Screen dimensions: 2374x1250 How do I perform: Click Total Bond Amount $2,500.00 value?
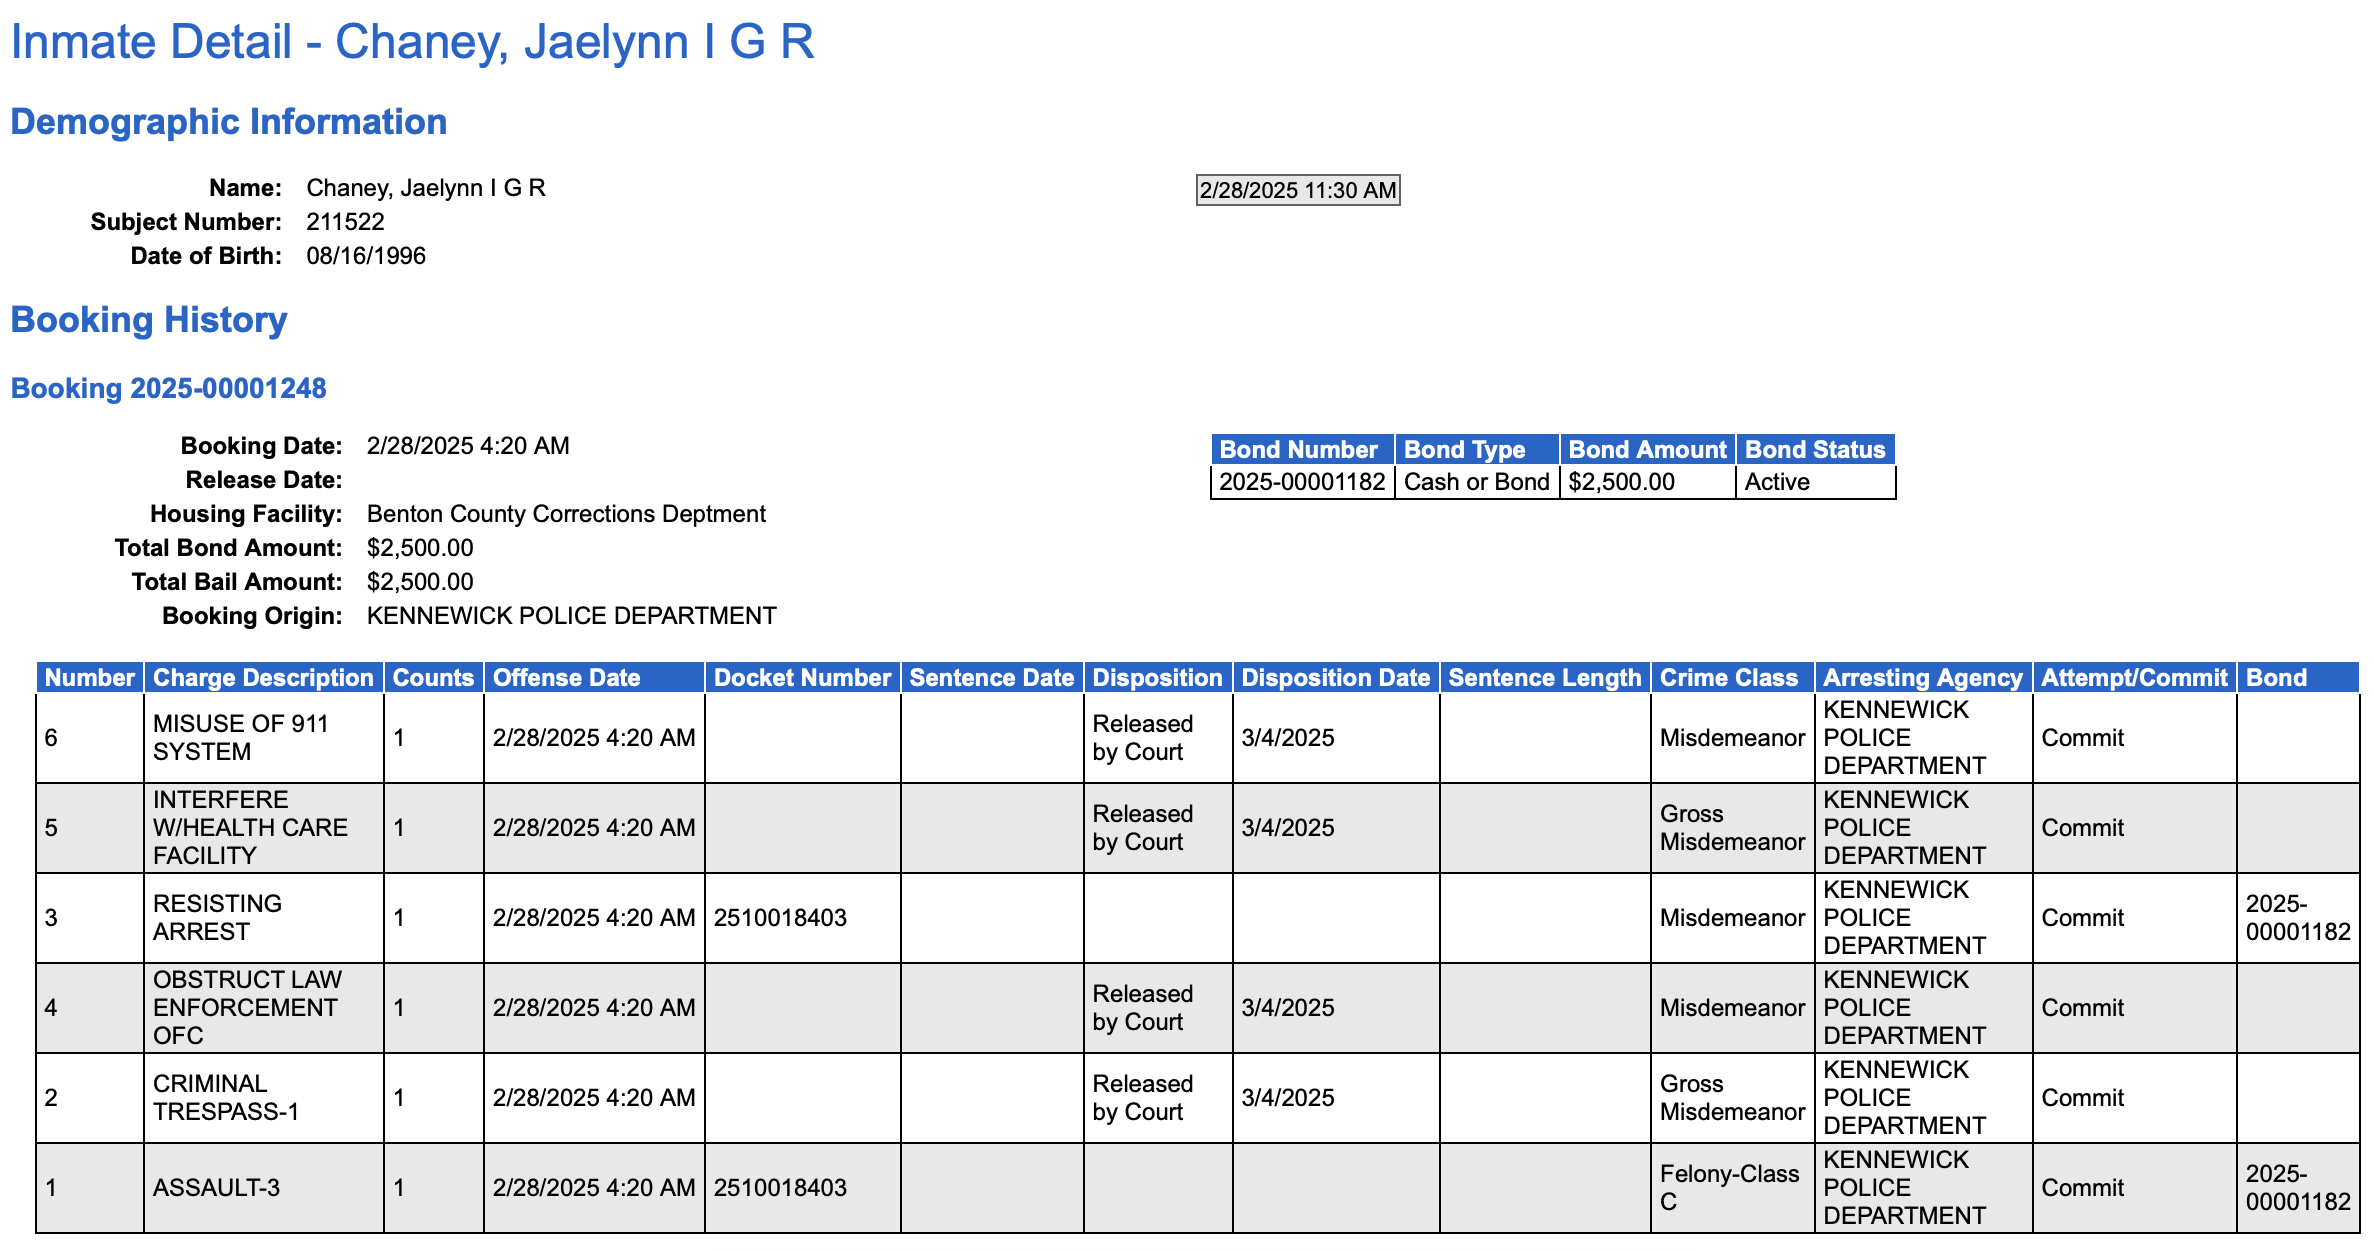click(420, 548)
